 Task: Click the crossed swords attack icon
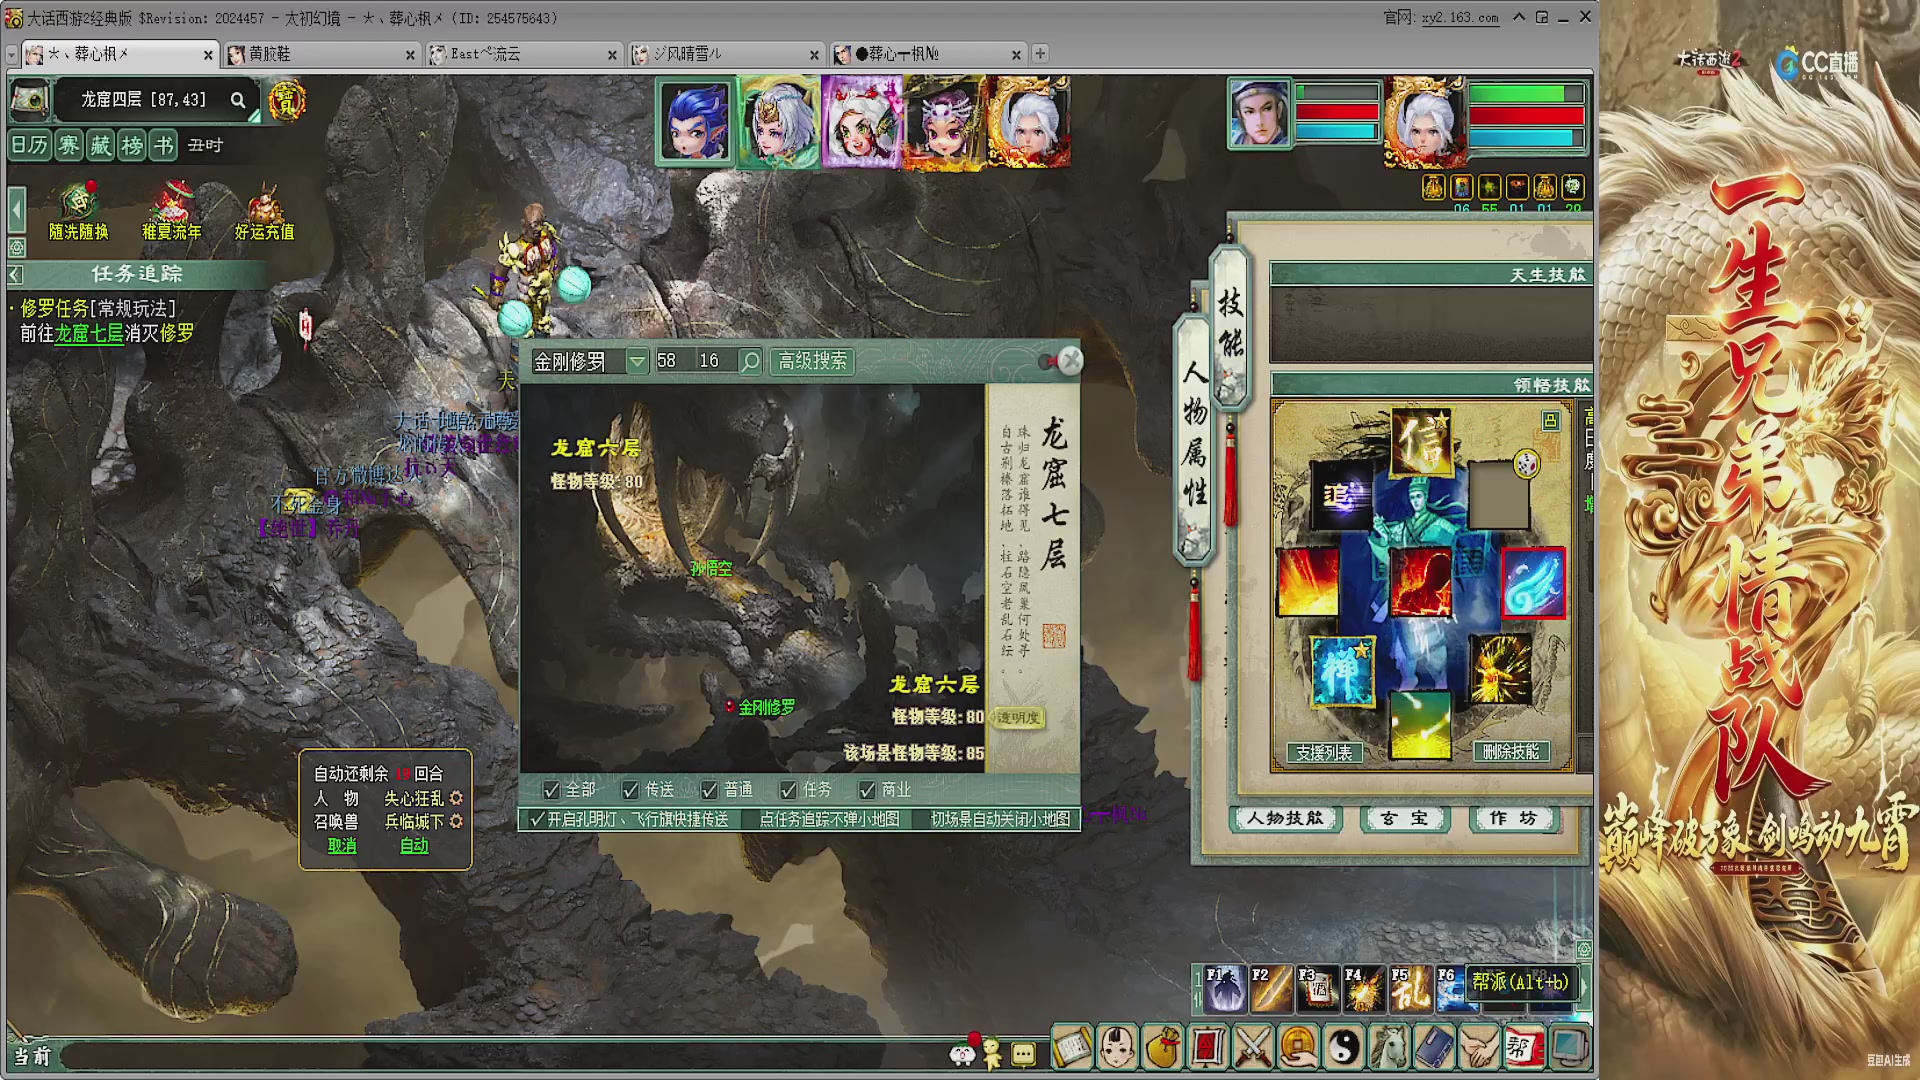click(x=1252, y=1048)
